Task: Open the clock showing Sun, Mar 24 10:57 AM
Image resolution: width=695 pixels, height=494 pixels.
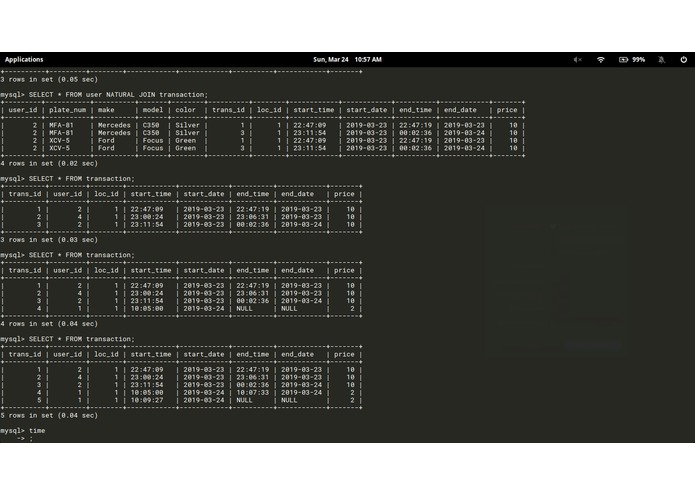Action: click(x=347, y=59)
